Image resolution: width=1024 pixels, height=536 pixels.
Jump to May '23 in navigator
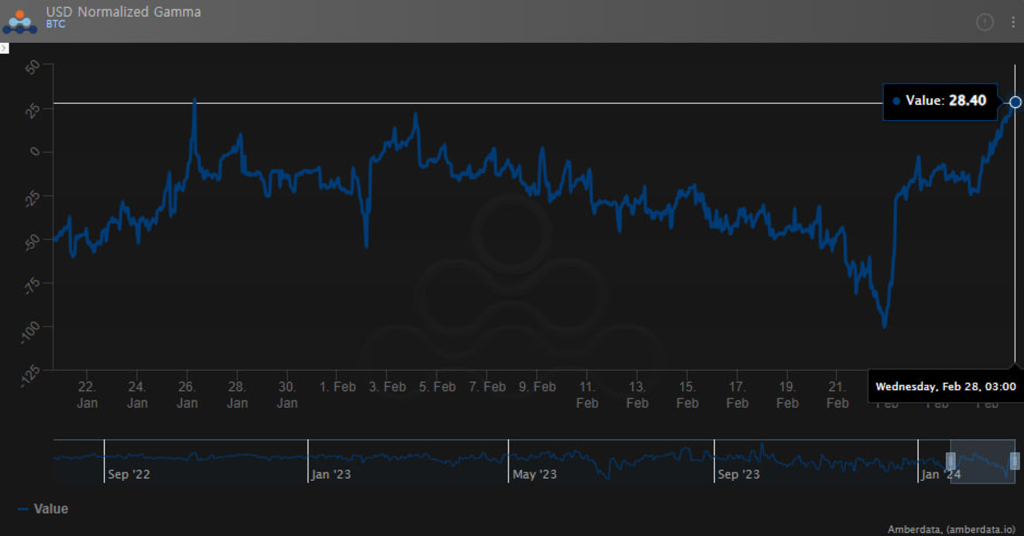[x=534, y=474]
